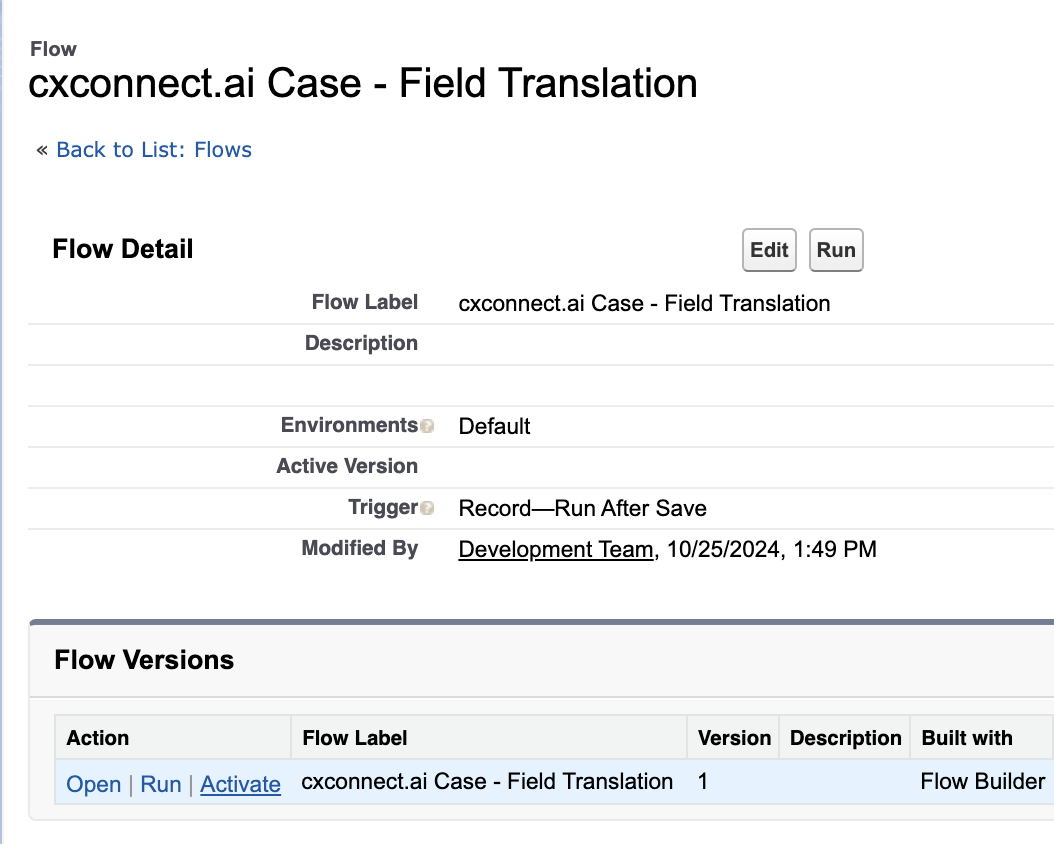Activate the flow version

coord(240,784)
